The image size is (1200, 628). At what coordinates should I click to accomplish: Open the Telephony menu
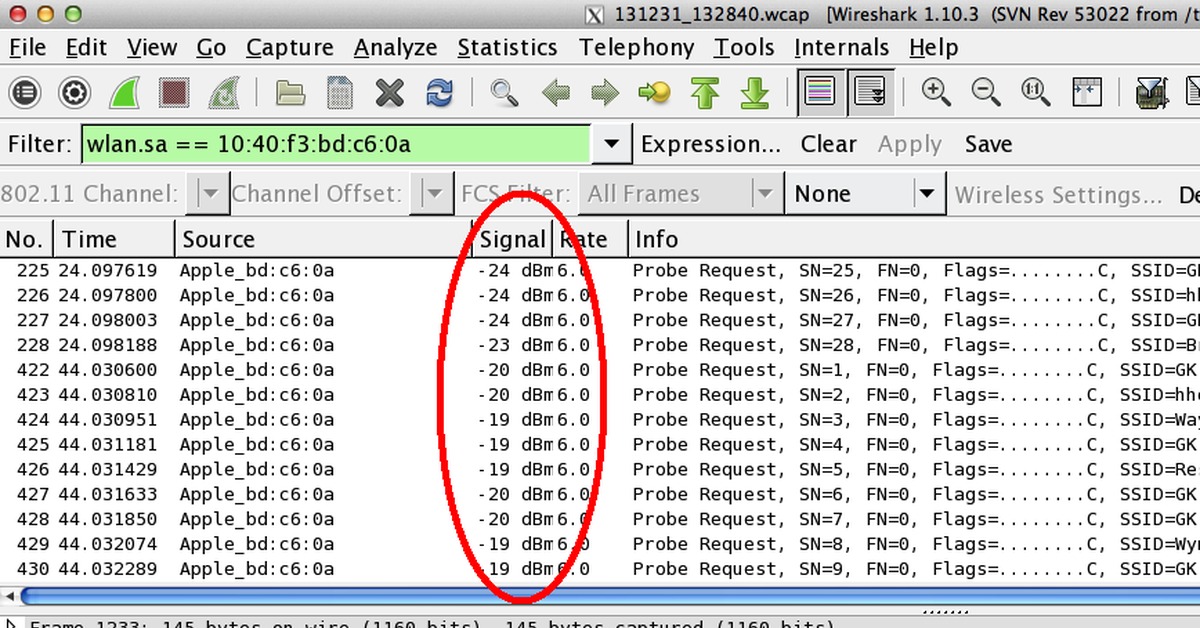[636, 47]
